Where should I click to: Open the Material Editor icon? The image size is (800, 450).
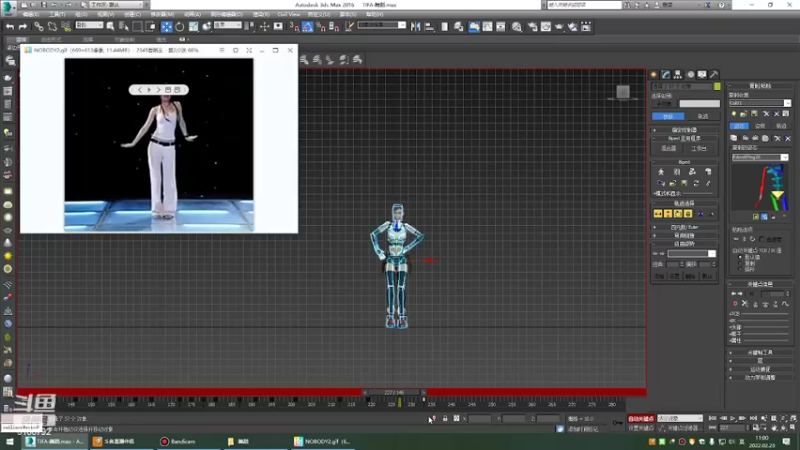517,27
